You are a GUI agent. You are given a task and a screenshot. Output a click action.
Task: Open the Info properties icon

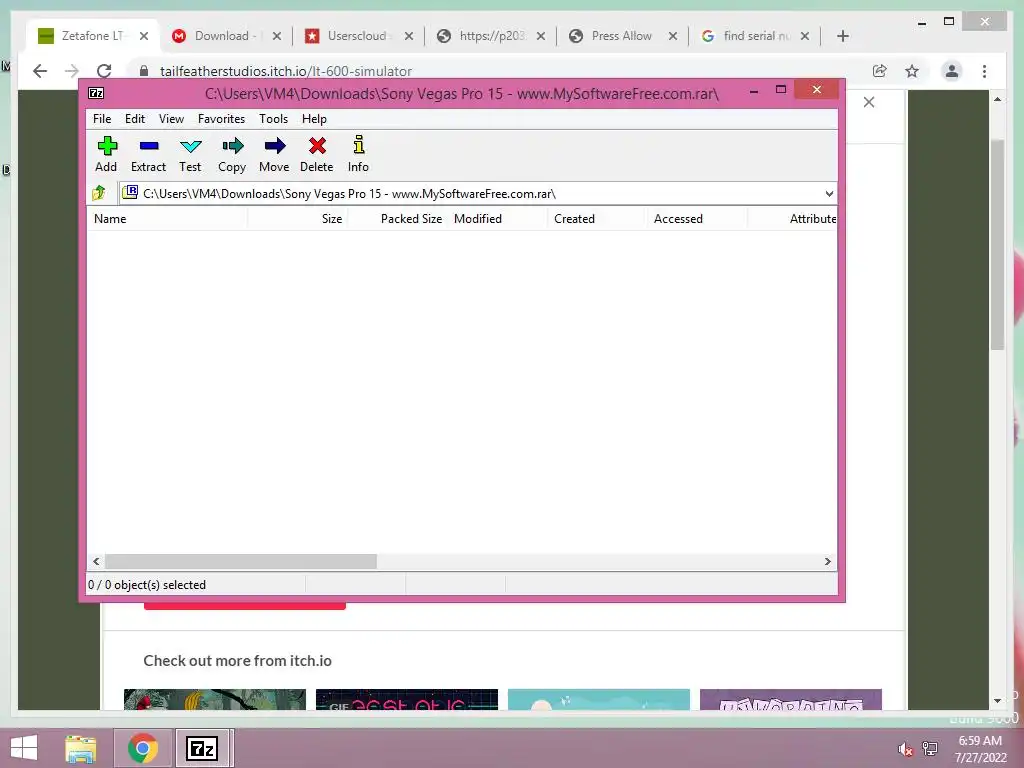(358, 155)
